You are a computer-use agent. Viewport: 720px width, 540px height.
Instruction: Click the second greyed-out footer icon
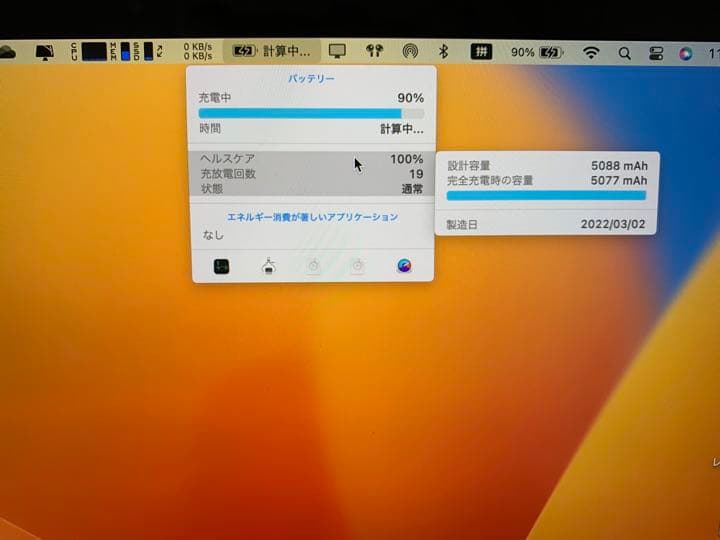[x=358, y=265]
